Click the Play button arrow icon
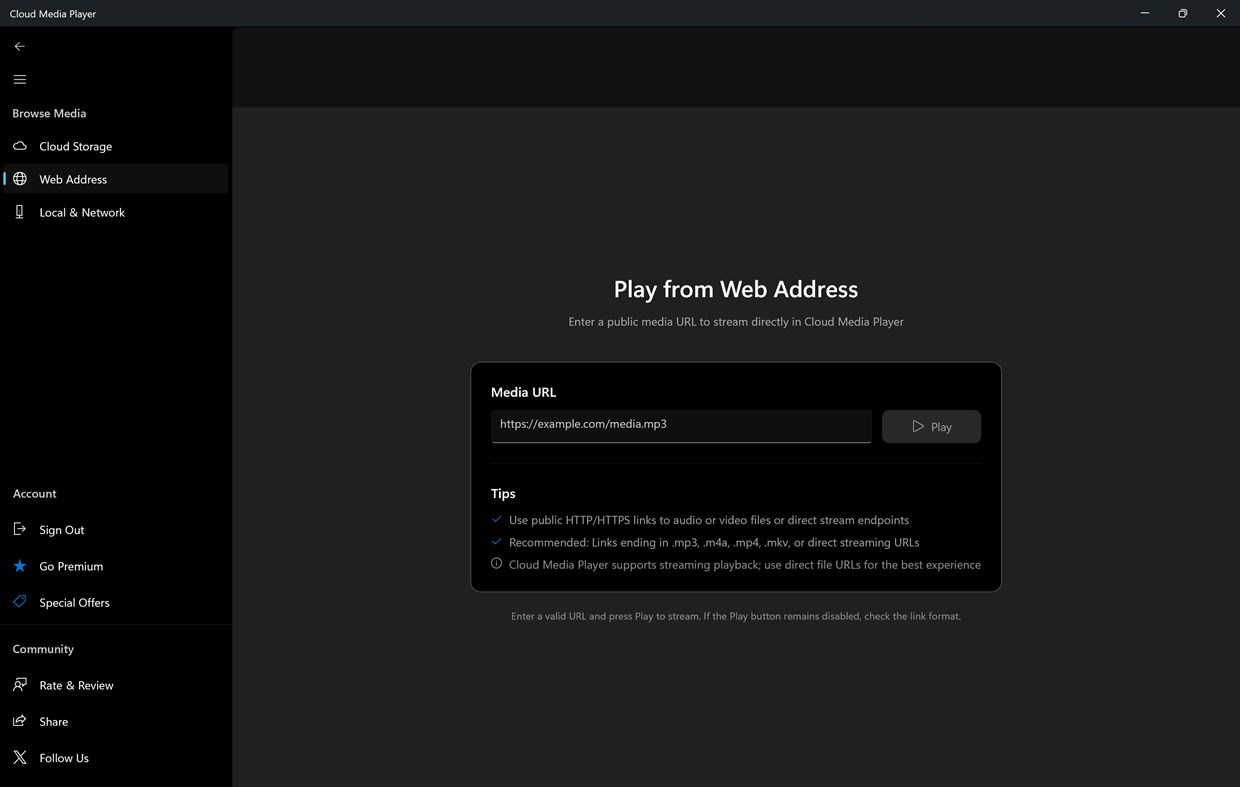The width and height of the screenshot is (1240, 787). click(x=917, y=425)
